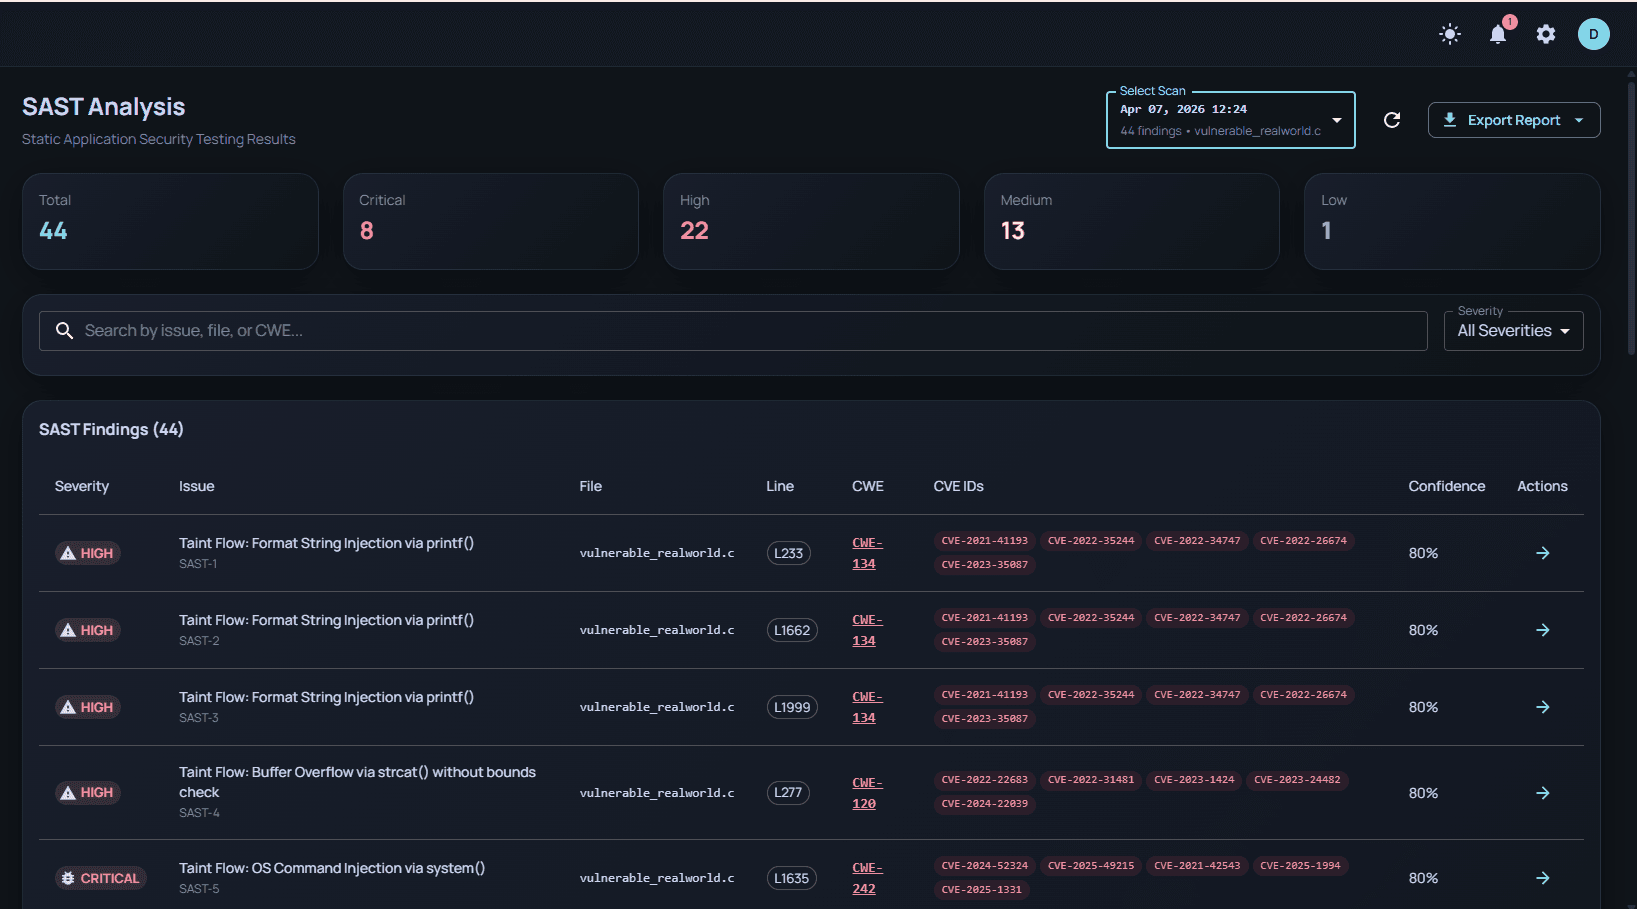
Task: Select the Critical summary card
Action: pyautogui.click(x=490, y=221)
